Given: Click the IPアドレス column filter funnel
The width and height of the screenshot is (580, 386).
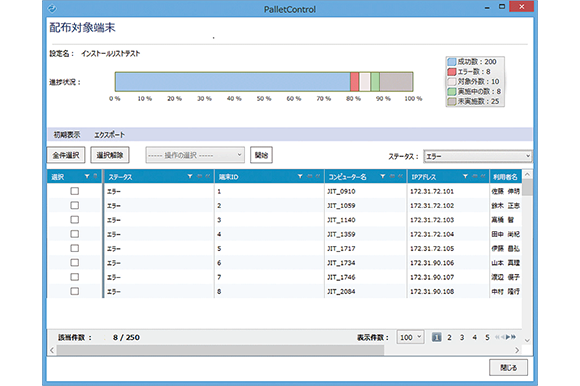Looking at the screenshot, I should [x=465, y=176].
